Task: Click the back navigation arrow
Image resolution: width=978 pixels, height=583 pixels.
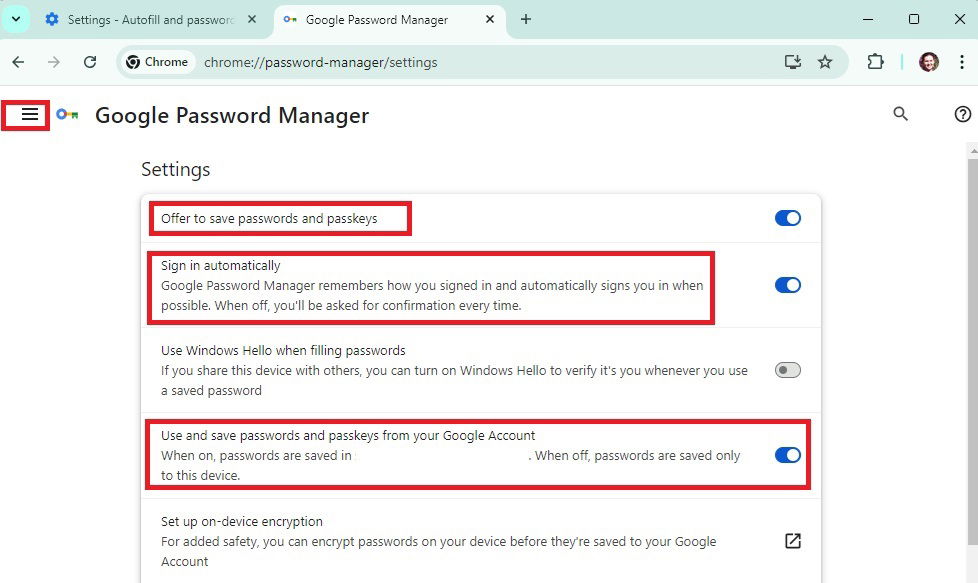Action: [17, 61]
